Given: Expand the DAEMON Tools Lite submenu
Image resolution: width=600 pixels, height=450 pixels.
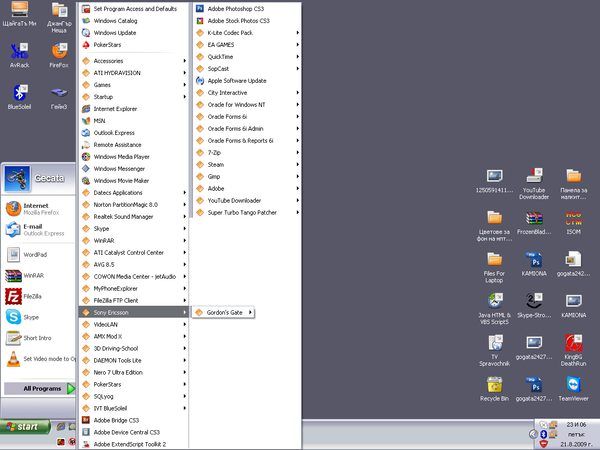Looking at the screenshot, I should (x=134, y=360).
